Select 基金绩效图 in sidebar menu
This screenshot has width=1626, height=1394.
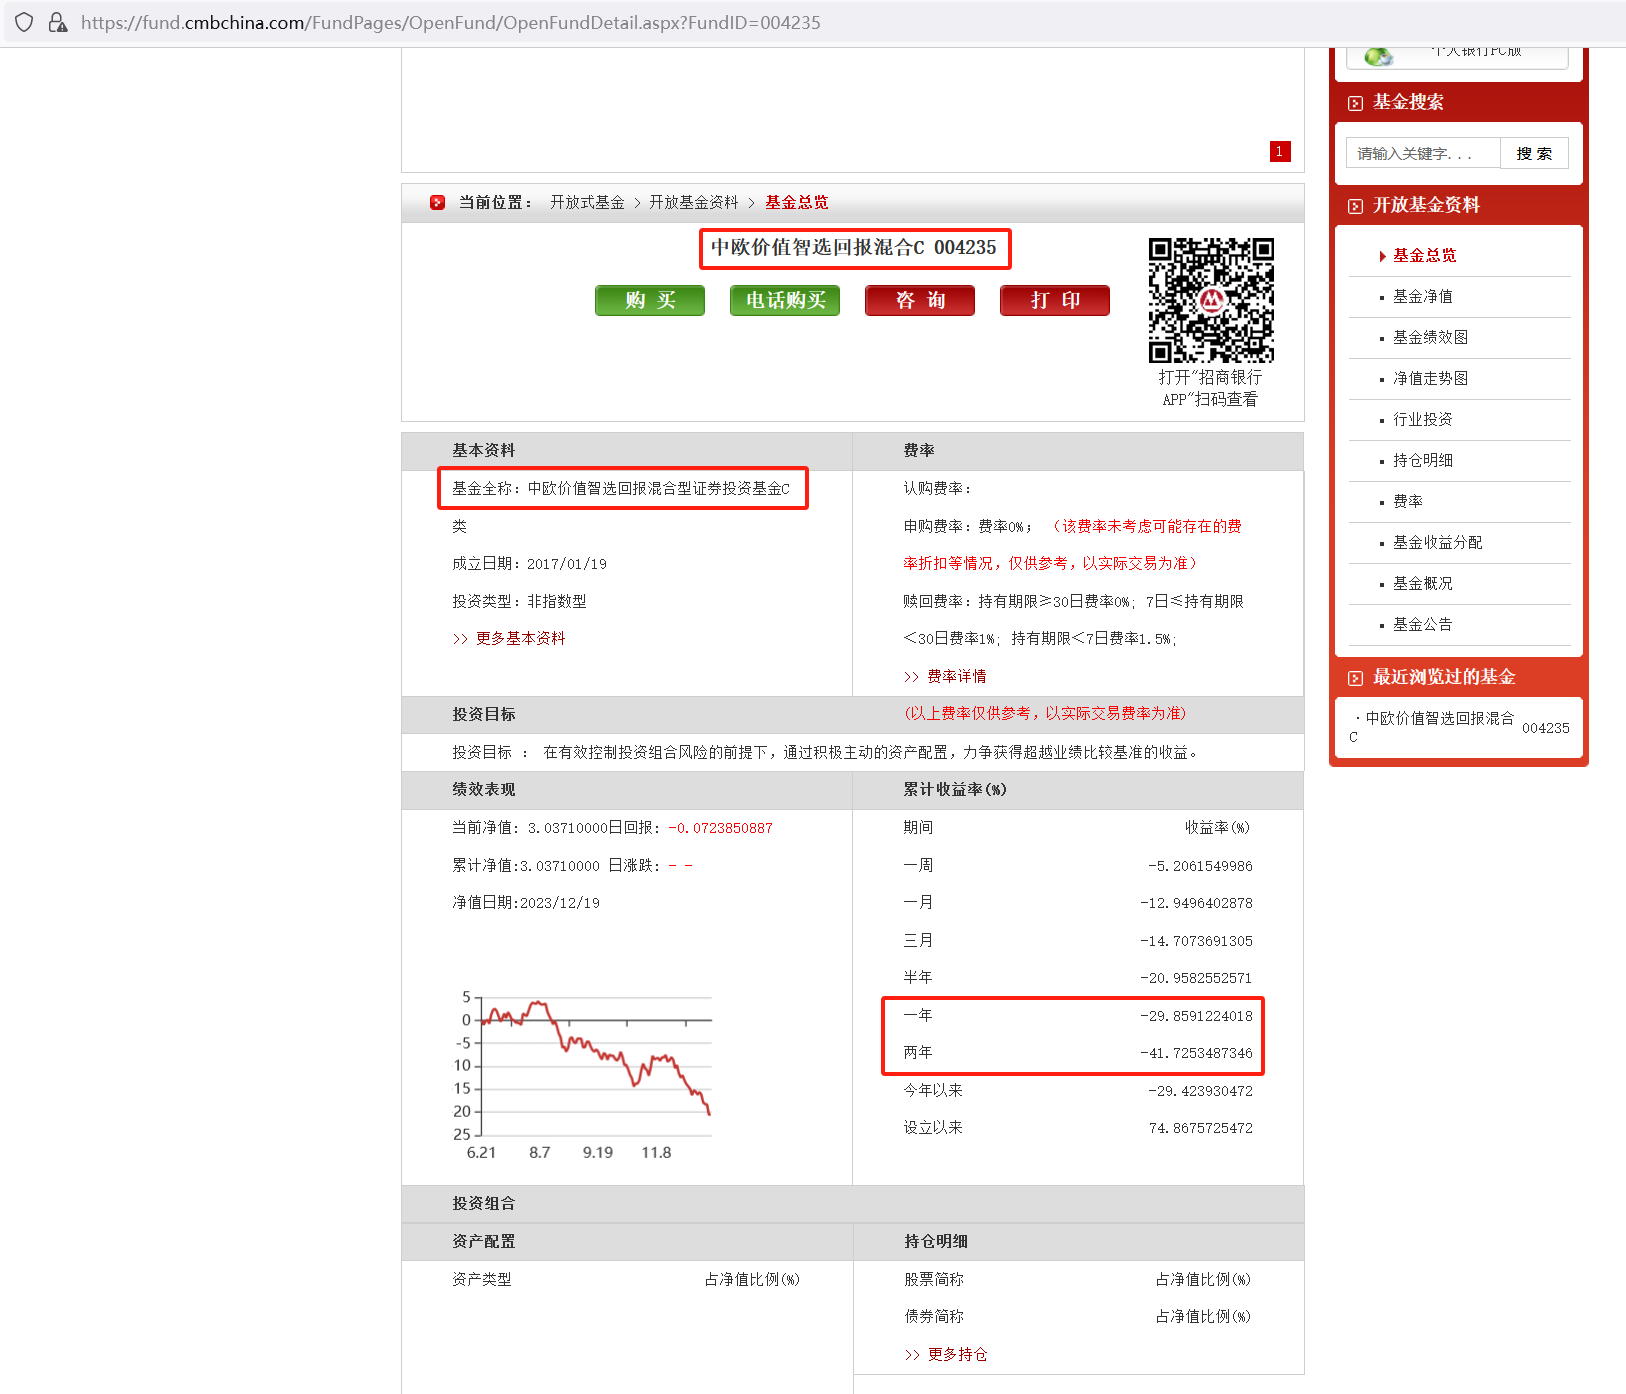point(1430,337)
